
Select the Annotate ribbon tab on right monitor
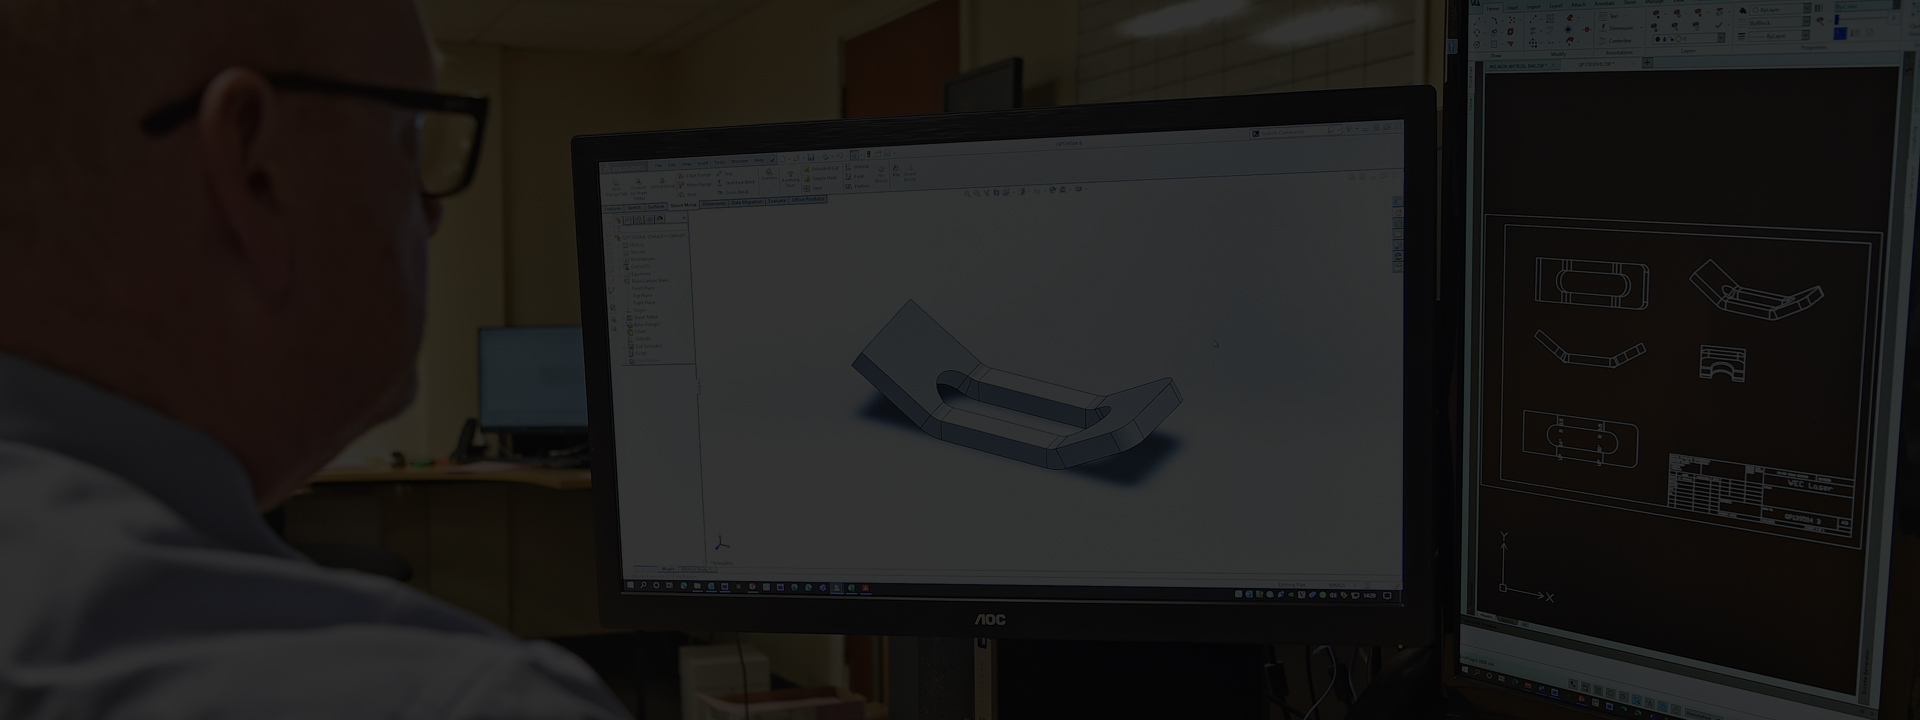(x=1604, y=3)
